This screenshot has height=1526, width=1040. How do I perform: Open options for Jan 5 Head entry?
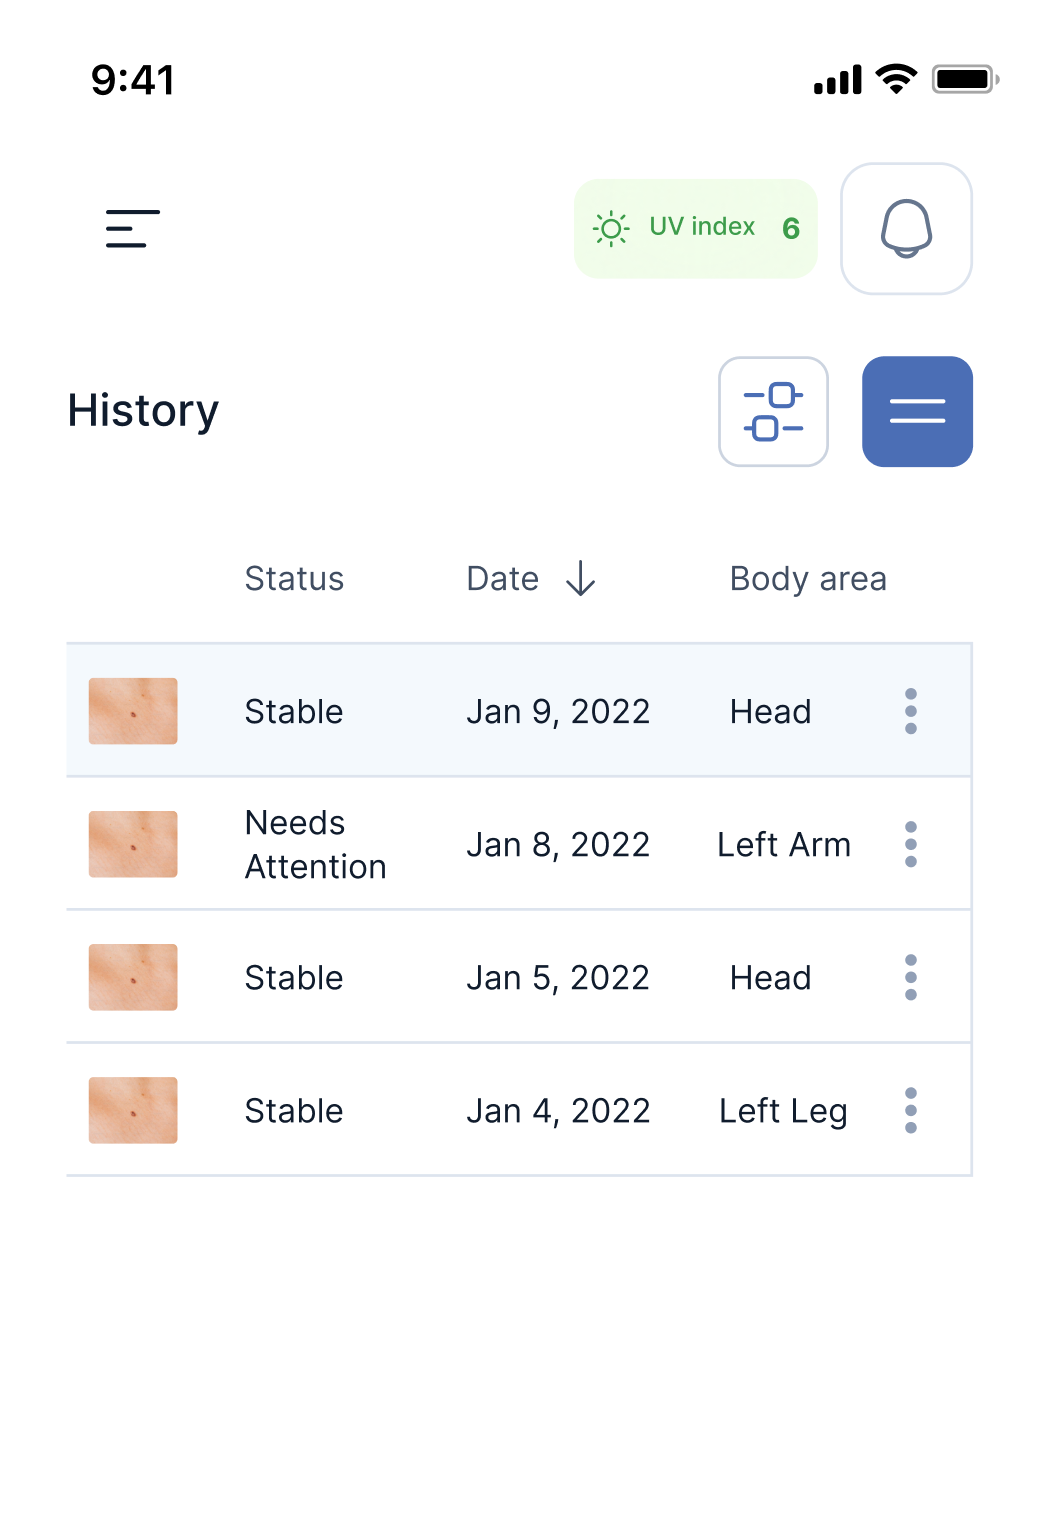pos(910,977)
